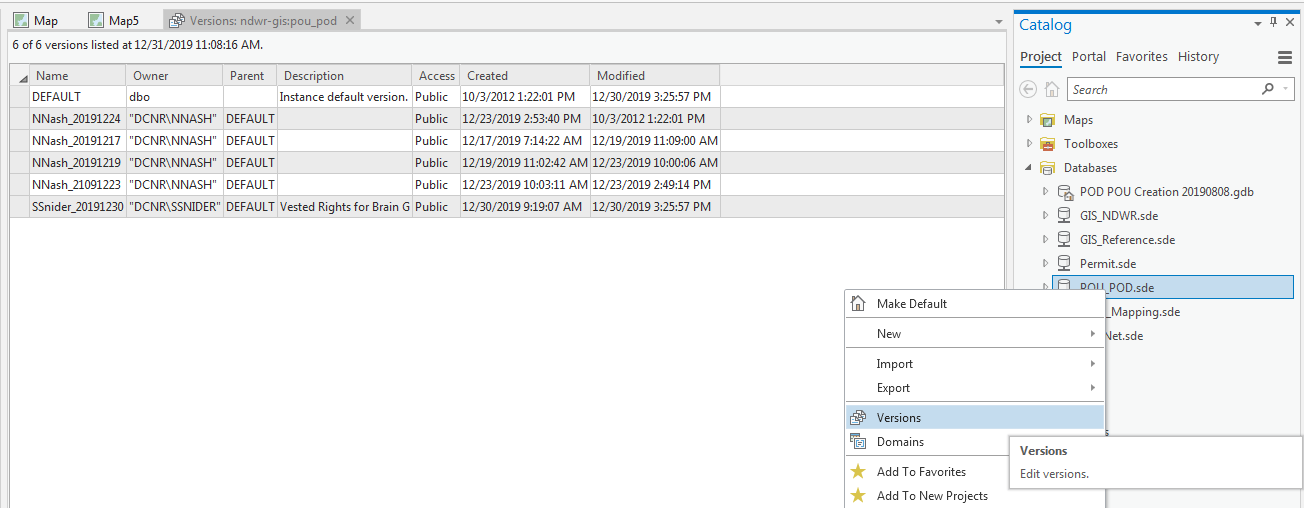Choose Versions from the context menu
Screen dimensions: 1304x508
point(975,418)
